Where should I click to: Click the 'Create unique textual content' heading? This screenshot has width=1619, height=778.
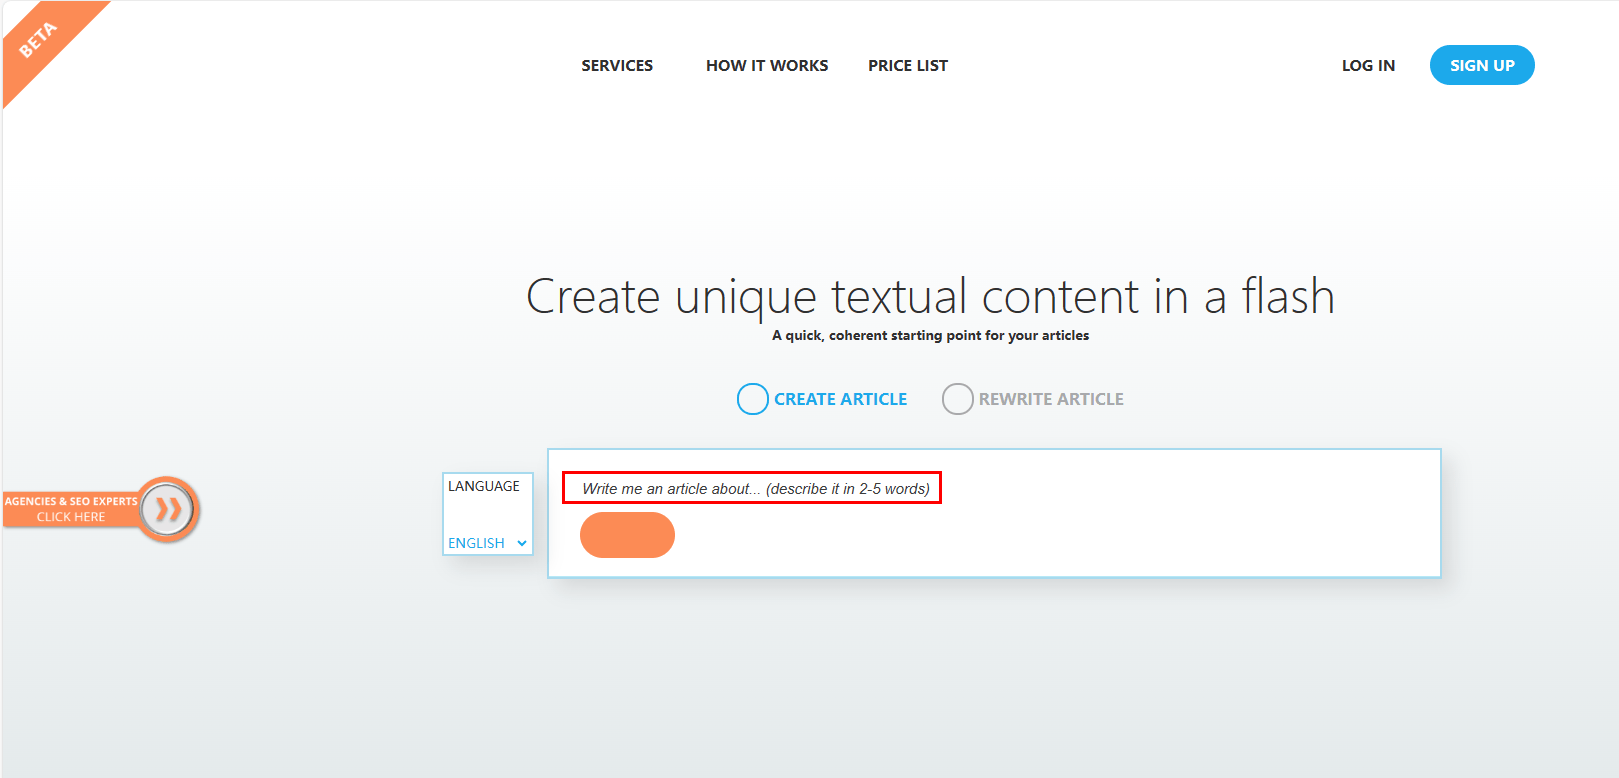930,297
